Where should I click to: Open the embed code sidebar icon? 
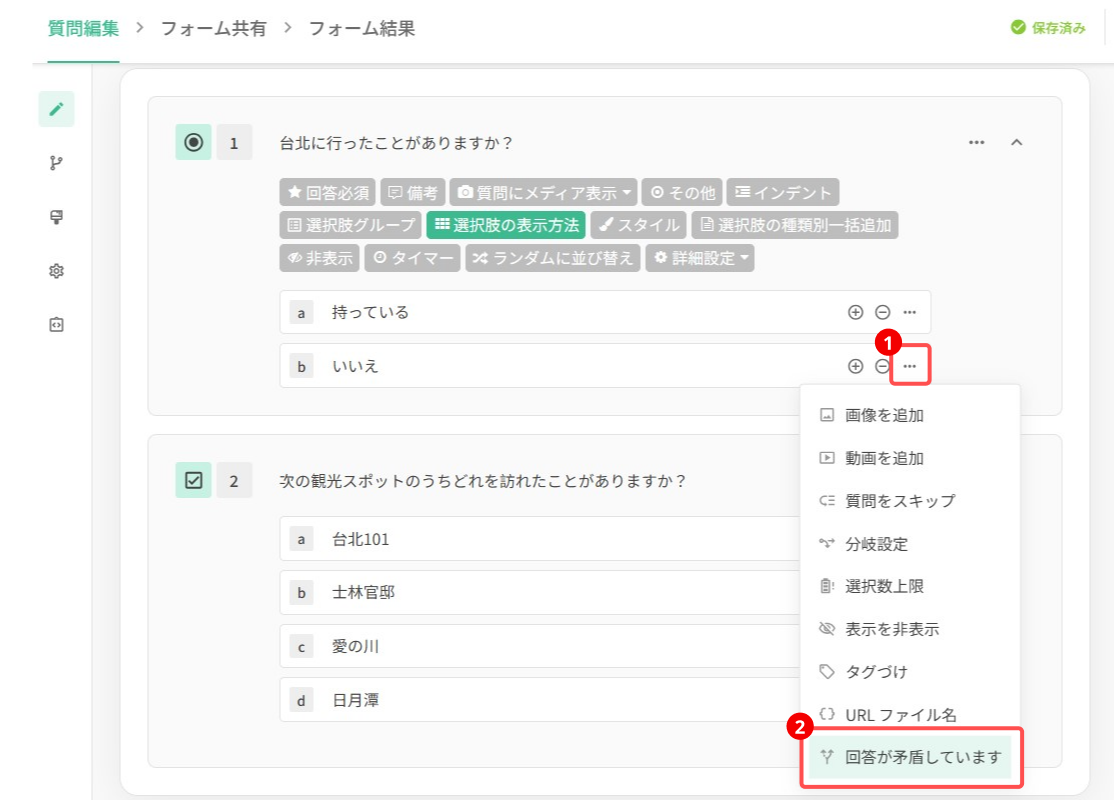pyautogui.click(x=56, y=325)
